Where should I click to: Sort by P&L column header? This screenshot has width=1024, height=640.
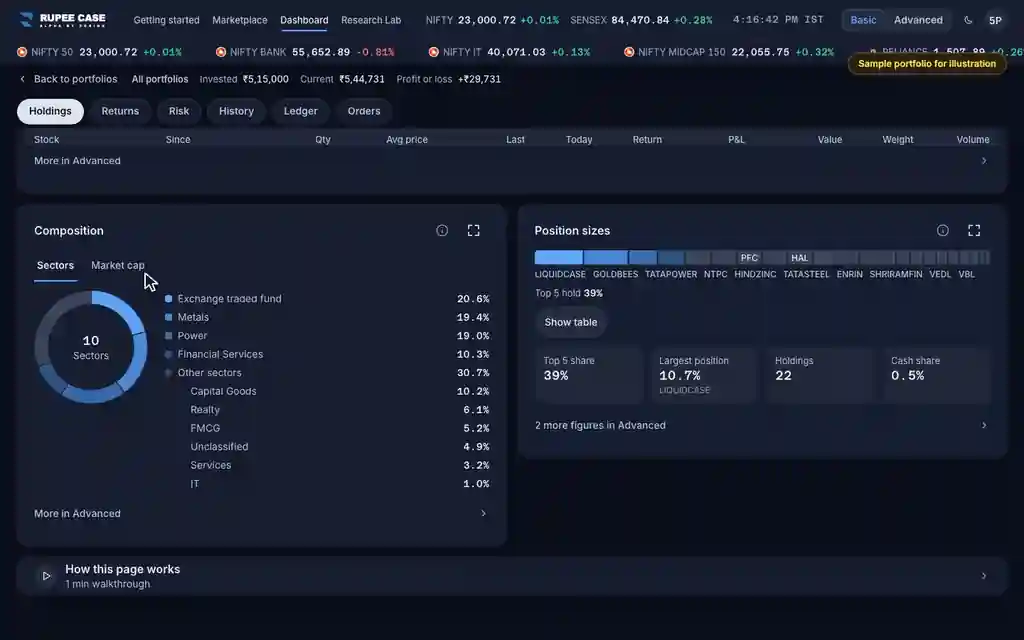(736, 140)
